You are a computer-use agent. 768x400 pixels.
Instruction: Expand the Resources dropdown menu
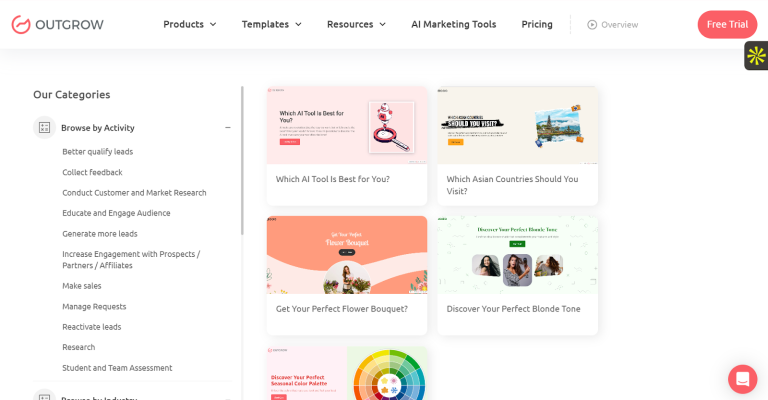coord(356,25)
